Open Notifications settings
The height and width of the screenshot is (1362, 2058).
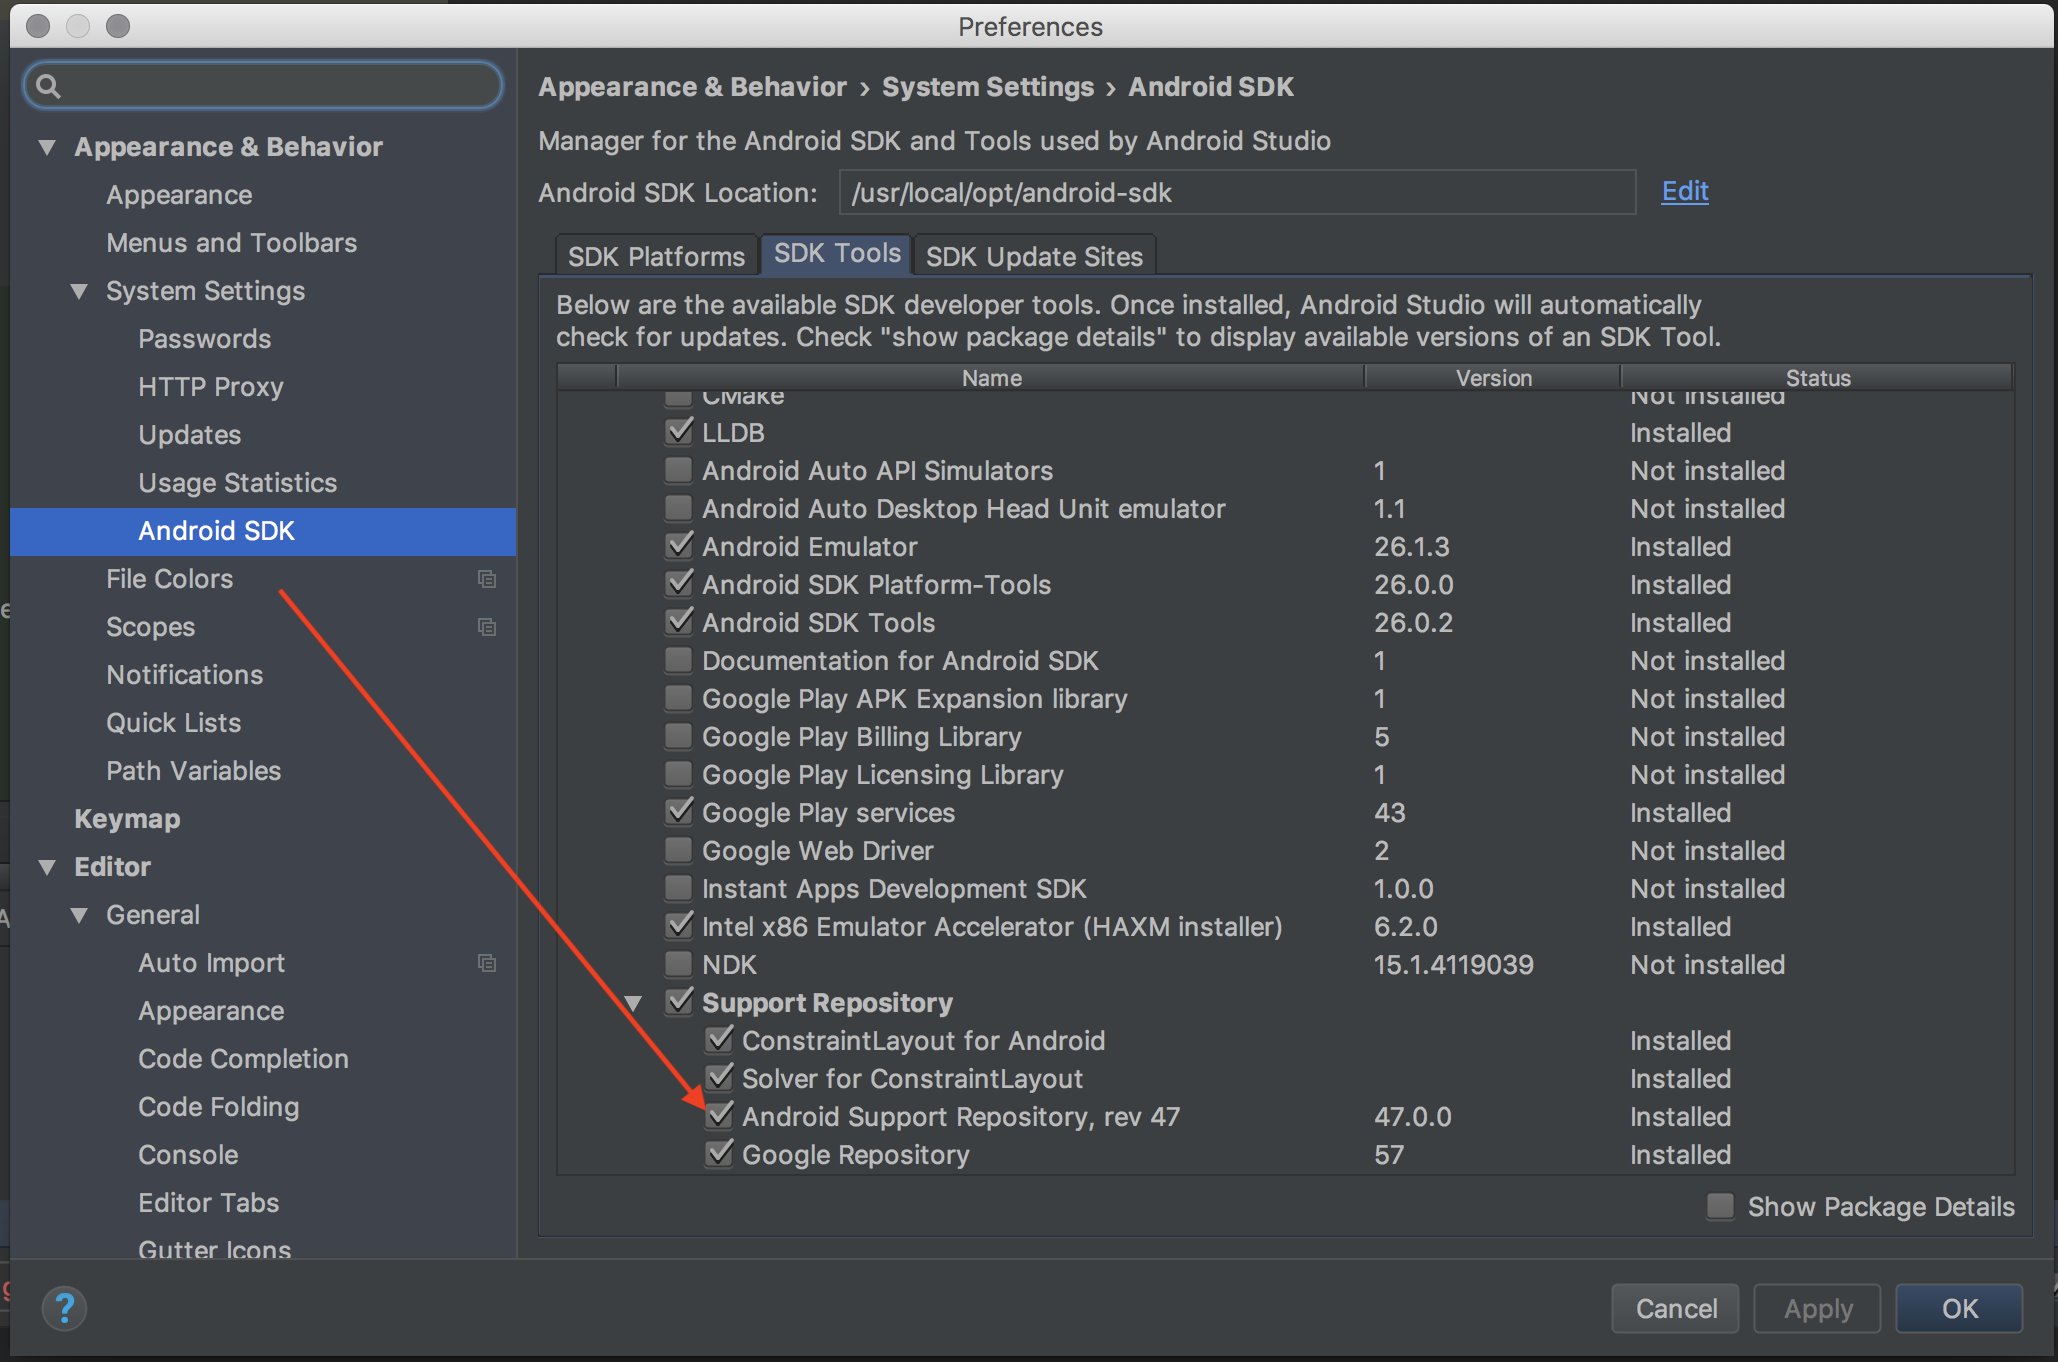pyautogui.click(x=184, y=675)
